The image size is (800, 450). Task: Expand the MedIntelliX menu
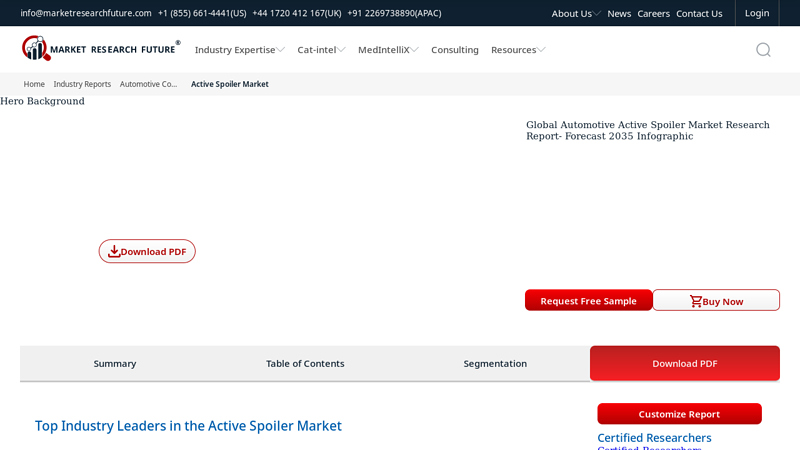pos(388,50)
